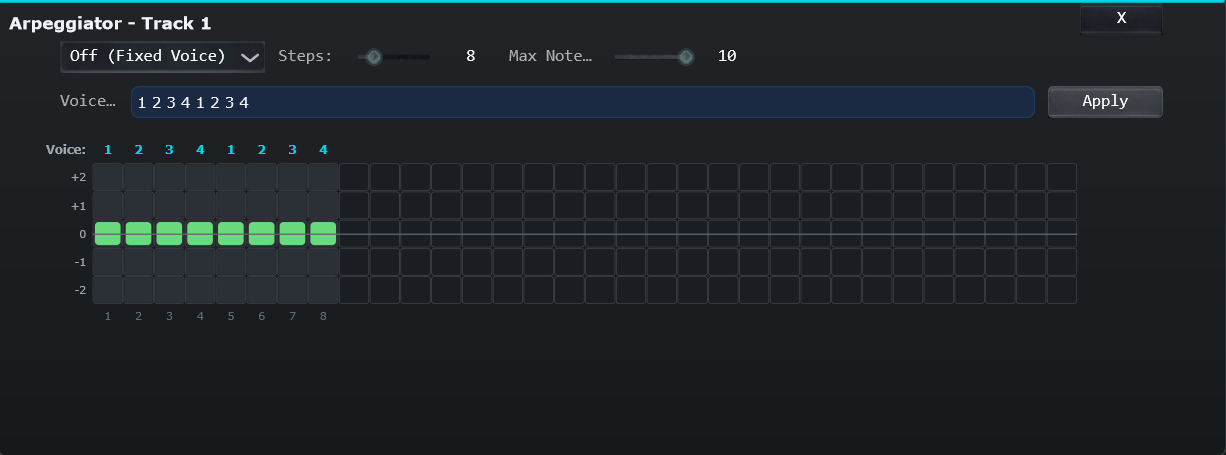Click cyan voice 4 above step 8
Image resolution: width=1226 pixels, height=455 pixels.
click(323, 150)
